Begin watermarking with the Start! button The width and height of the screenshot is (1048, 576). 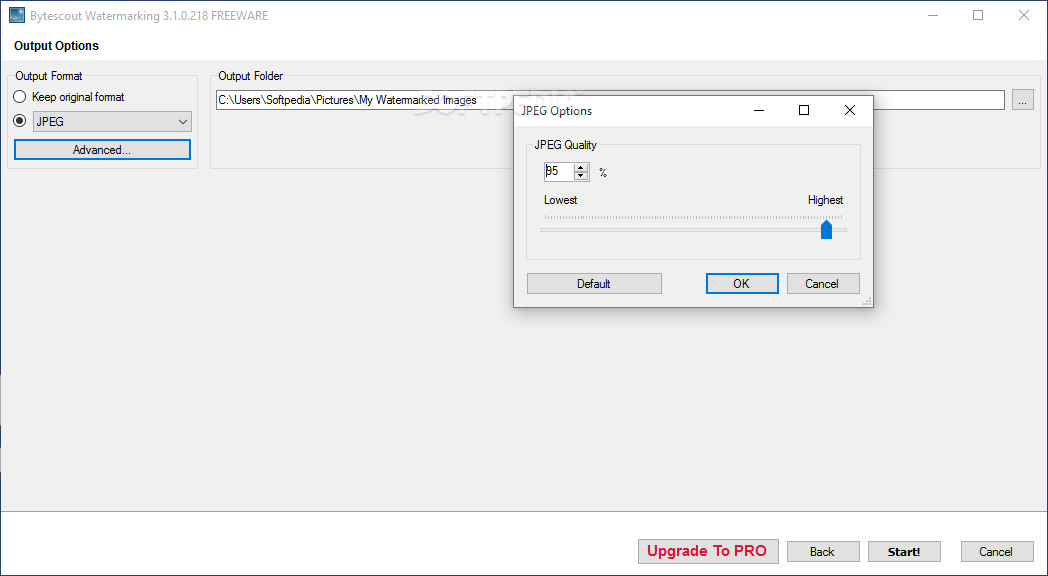pyautogui.click(x=904, y=551)
